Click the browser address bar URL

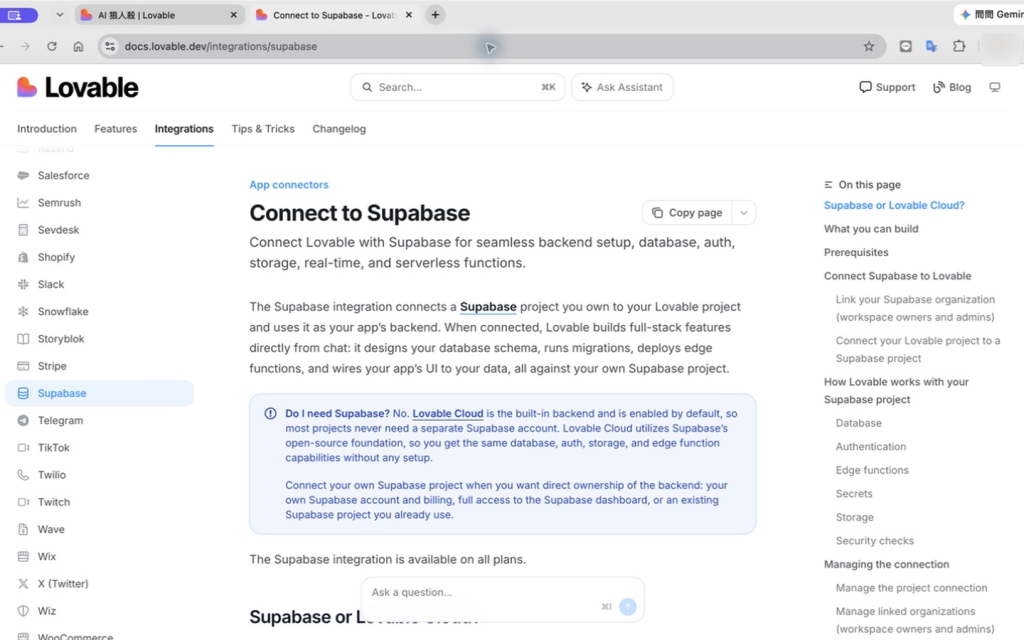[x=221, y=46]
